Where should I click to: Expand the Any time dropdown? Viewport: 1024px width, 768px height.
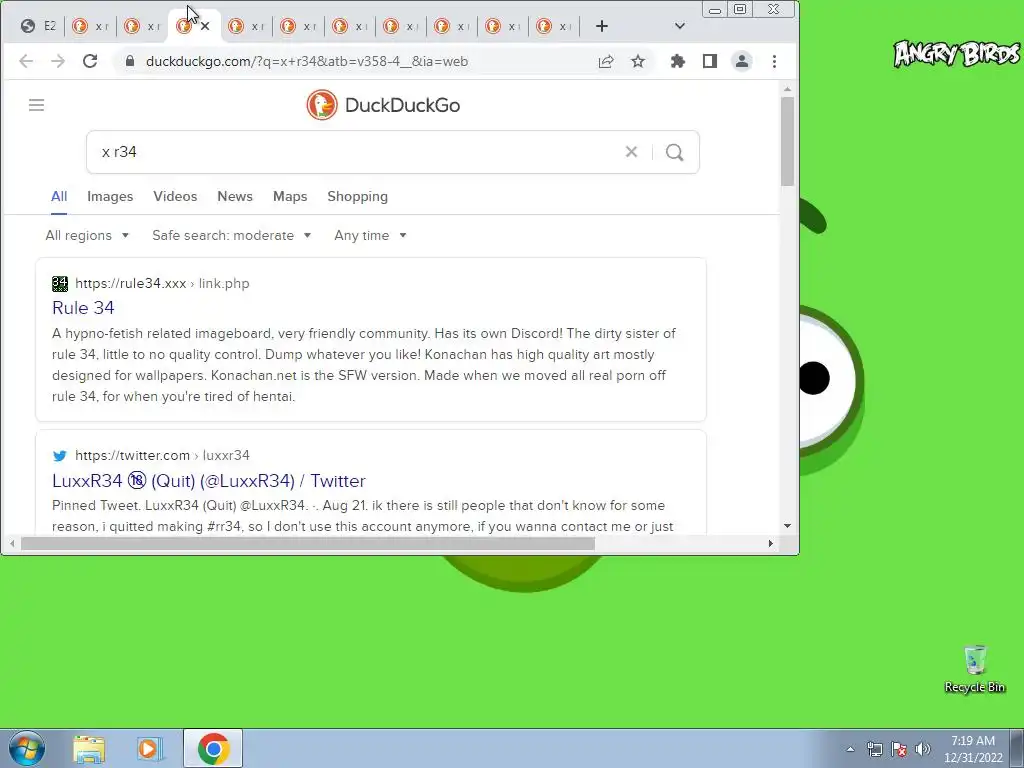(370, 236)
